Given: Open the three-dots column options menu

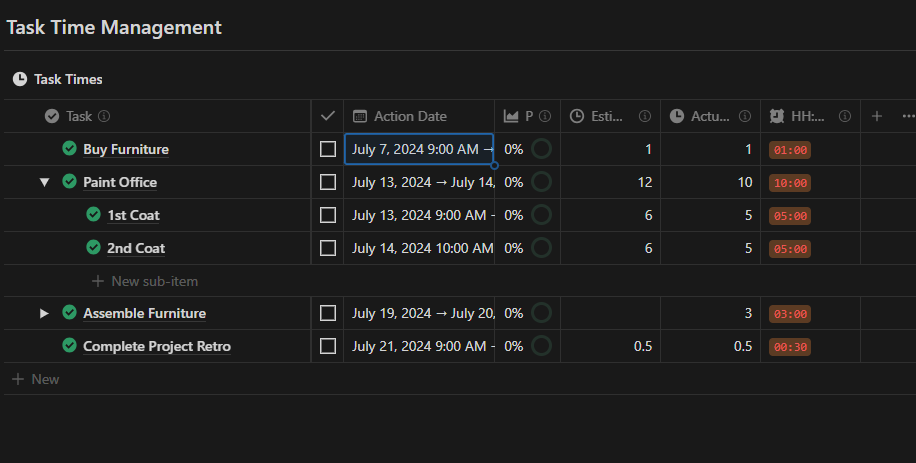Looking at the screenshot, I should (x=907, y=116).
